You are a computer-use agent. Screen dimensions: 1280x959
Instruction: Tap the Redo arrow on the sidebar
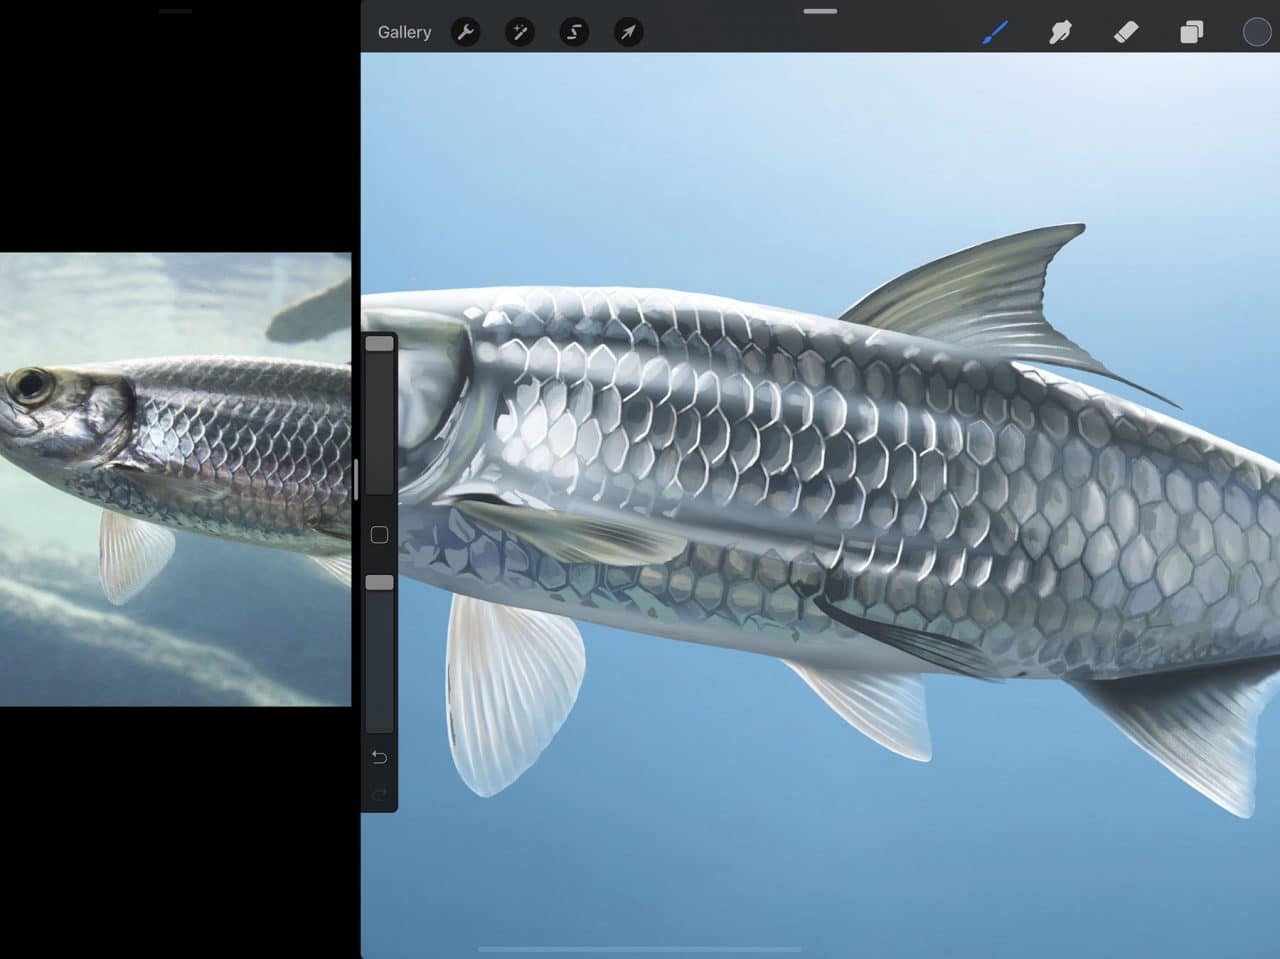click(379, 793)
